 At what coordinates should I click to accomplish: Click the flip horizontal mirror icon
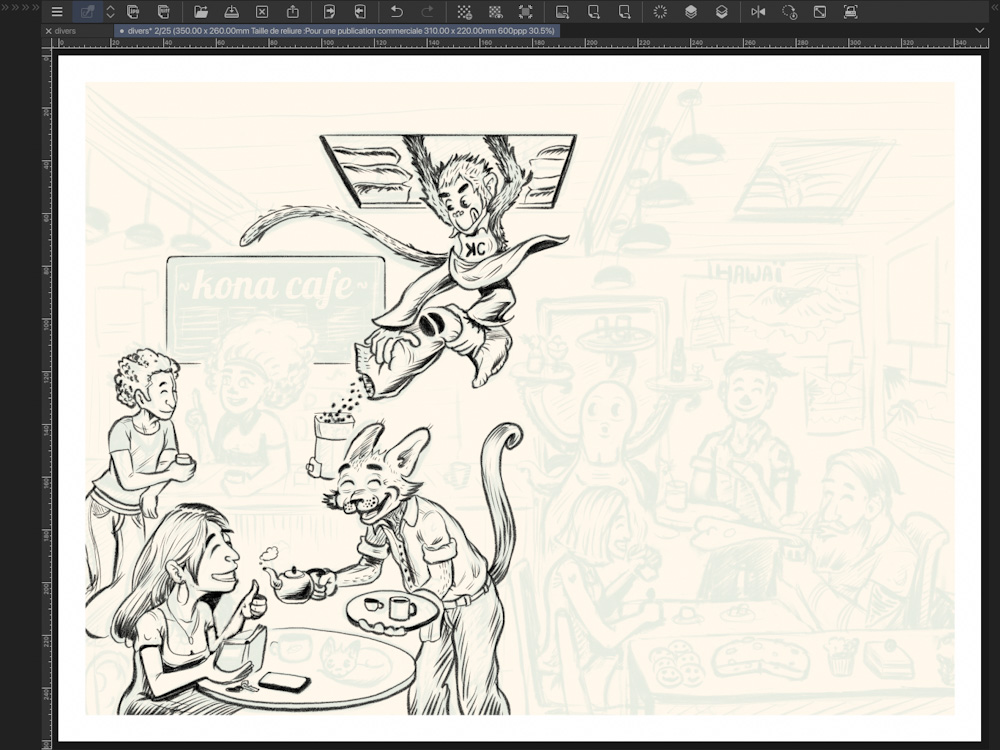(758, 12)
